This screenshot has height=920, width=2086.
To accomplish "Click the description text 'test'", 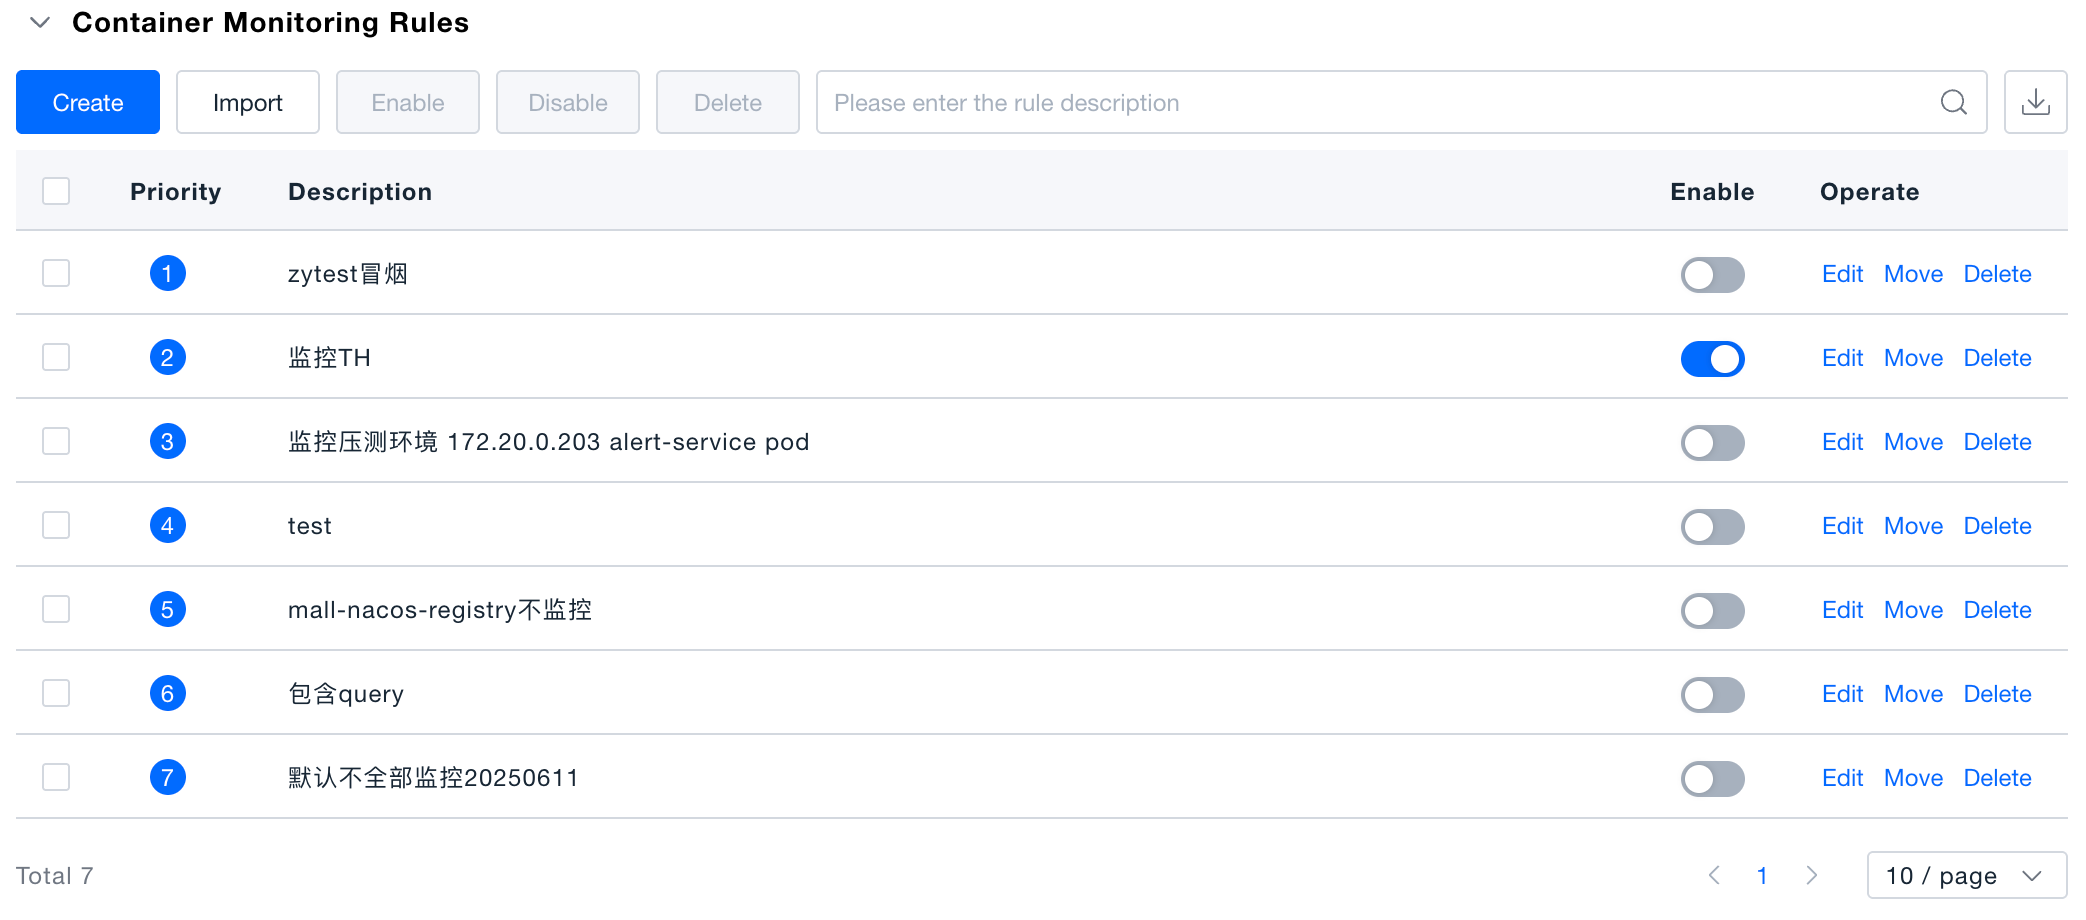I will [x=309, y=526].
